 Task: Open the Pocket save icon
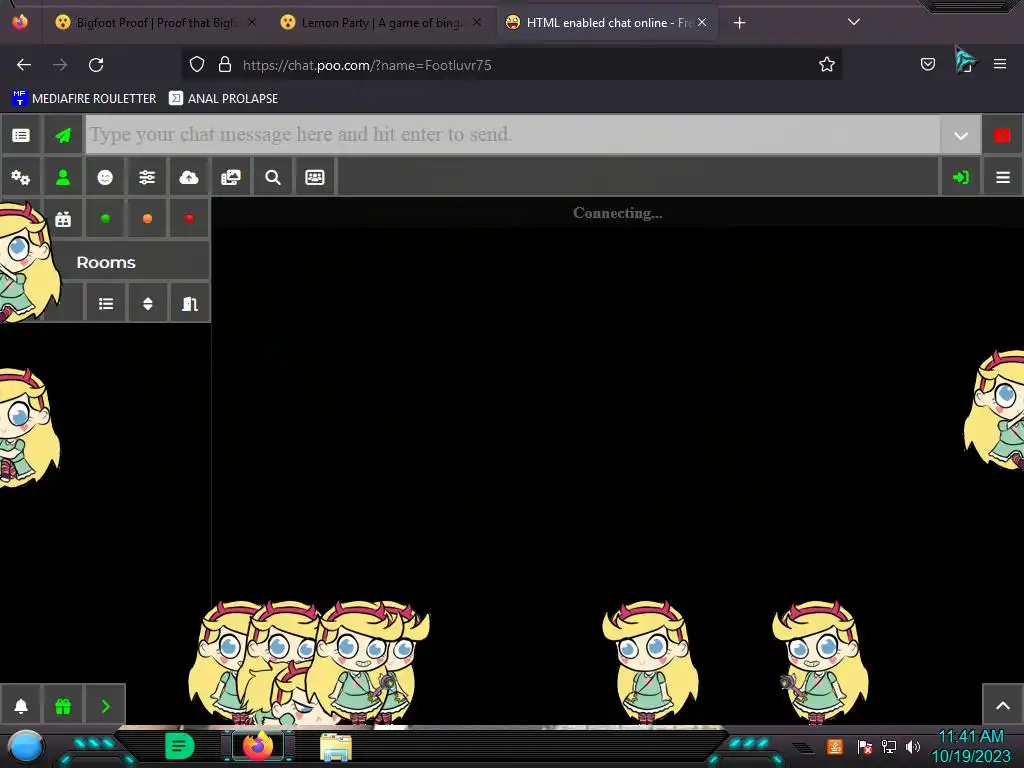click(927, 64)
